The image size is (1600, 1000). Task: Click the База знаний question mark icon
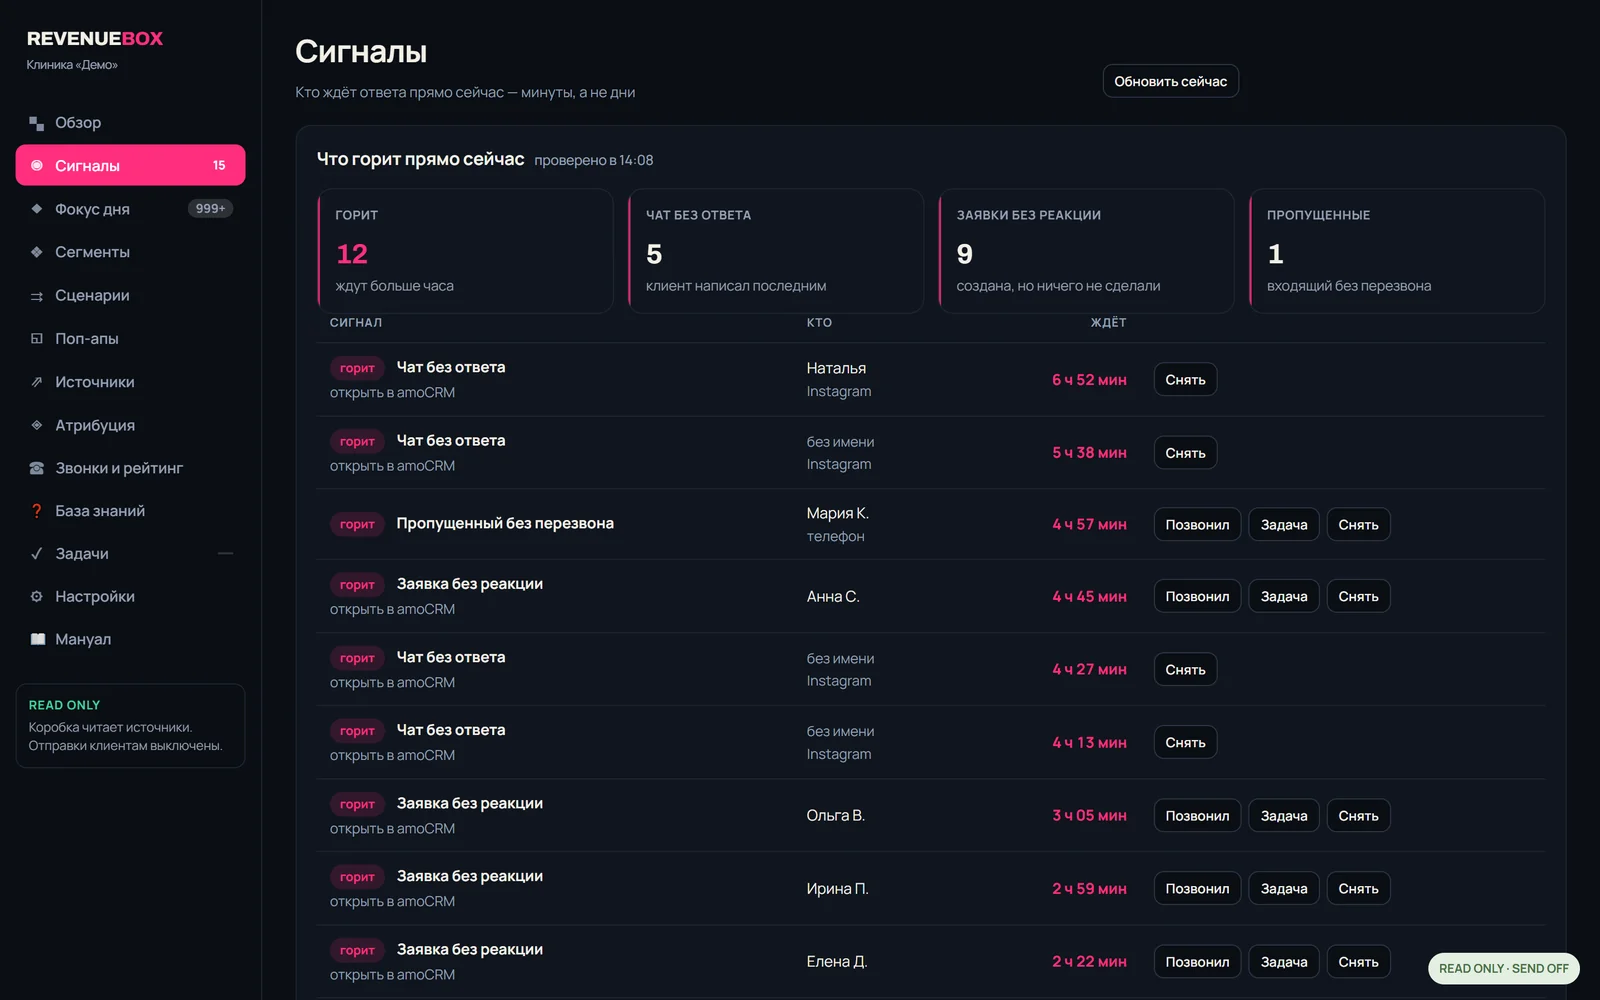(x=37, y=511)
